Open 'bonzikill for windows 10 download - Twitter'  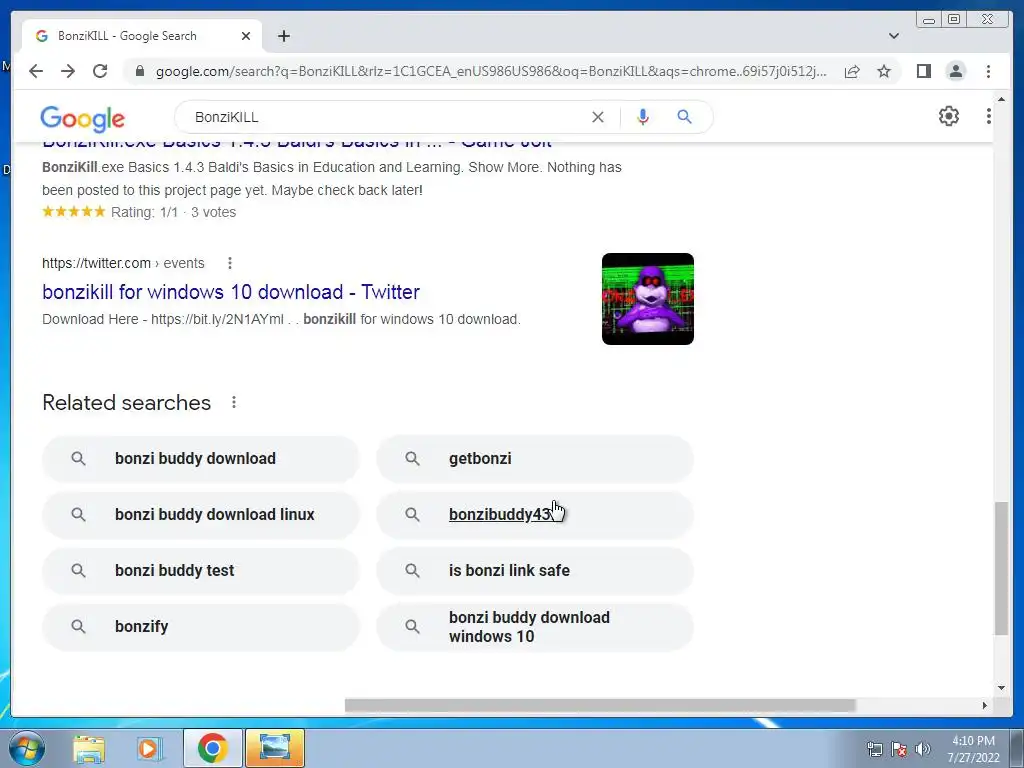(x=231, y=292)
